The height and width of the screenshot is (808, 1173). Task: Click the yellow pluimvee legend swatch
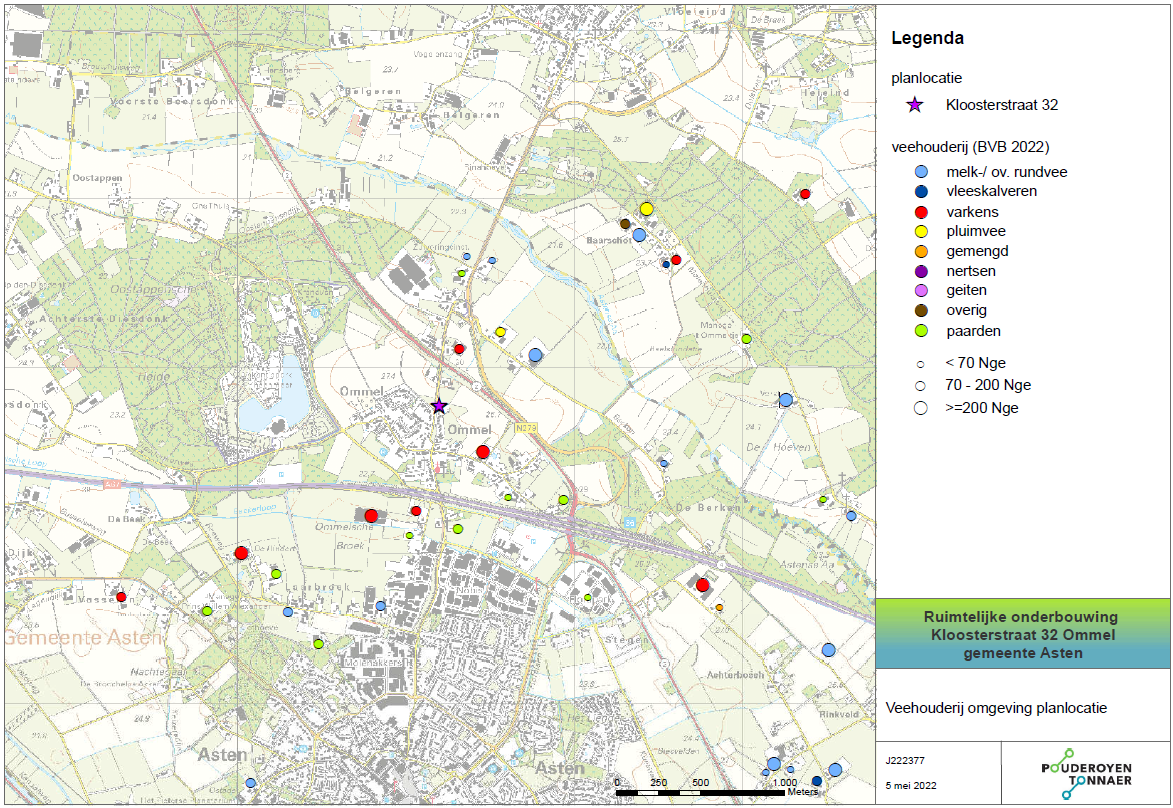pos(921,231)
